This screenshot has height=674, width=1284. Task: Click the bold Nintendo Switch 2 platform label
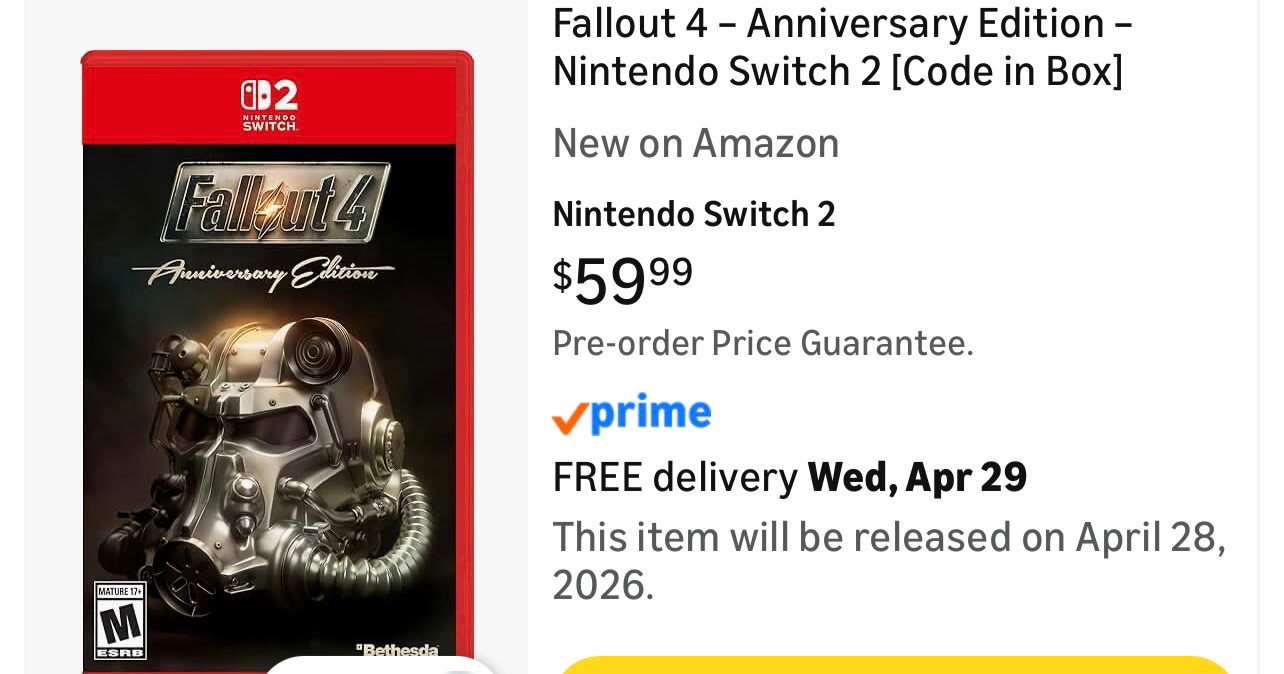(x=693, y=214)
